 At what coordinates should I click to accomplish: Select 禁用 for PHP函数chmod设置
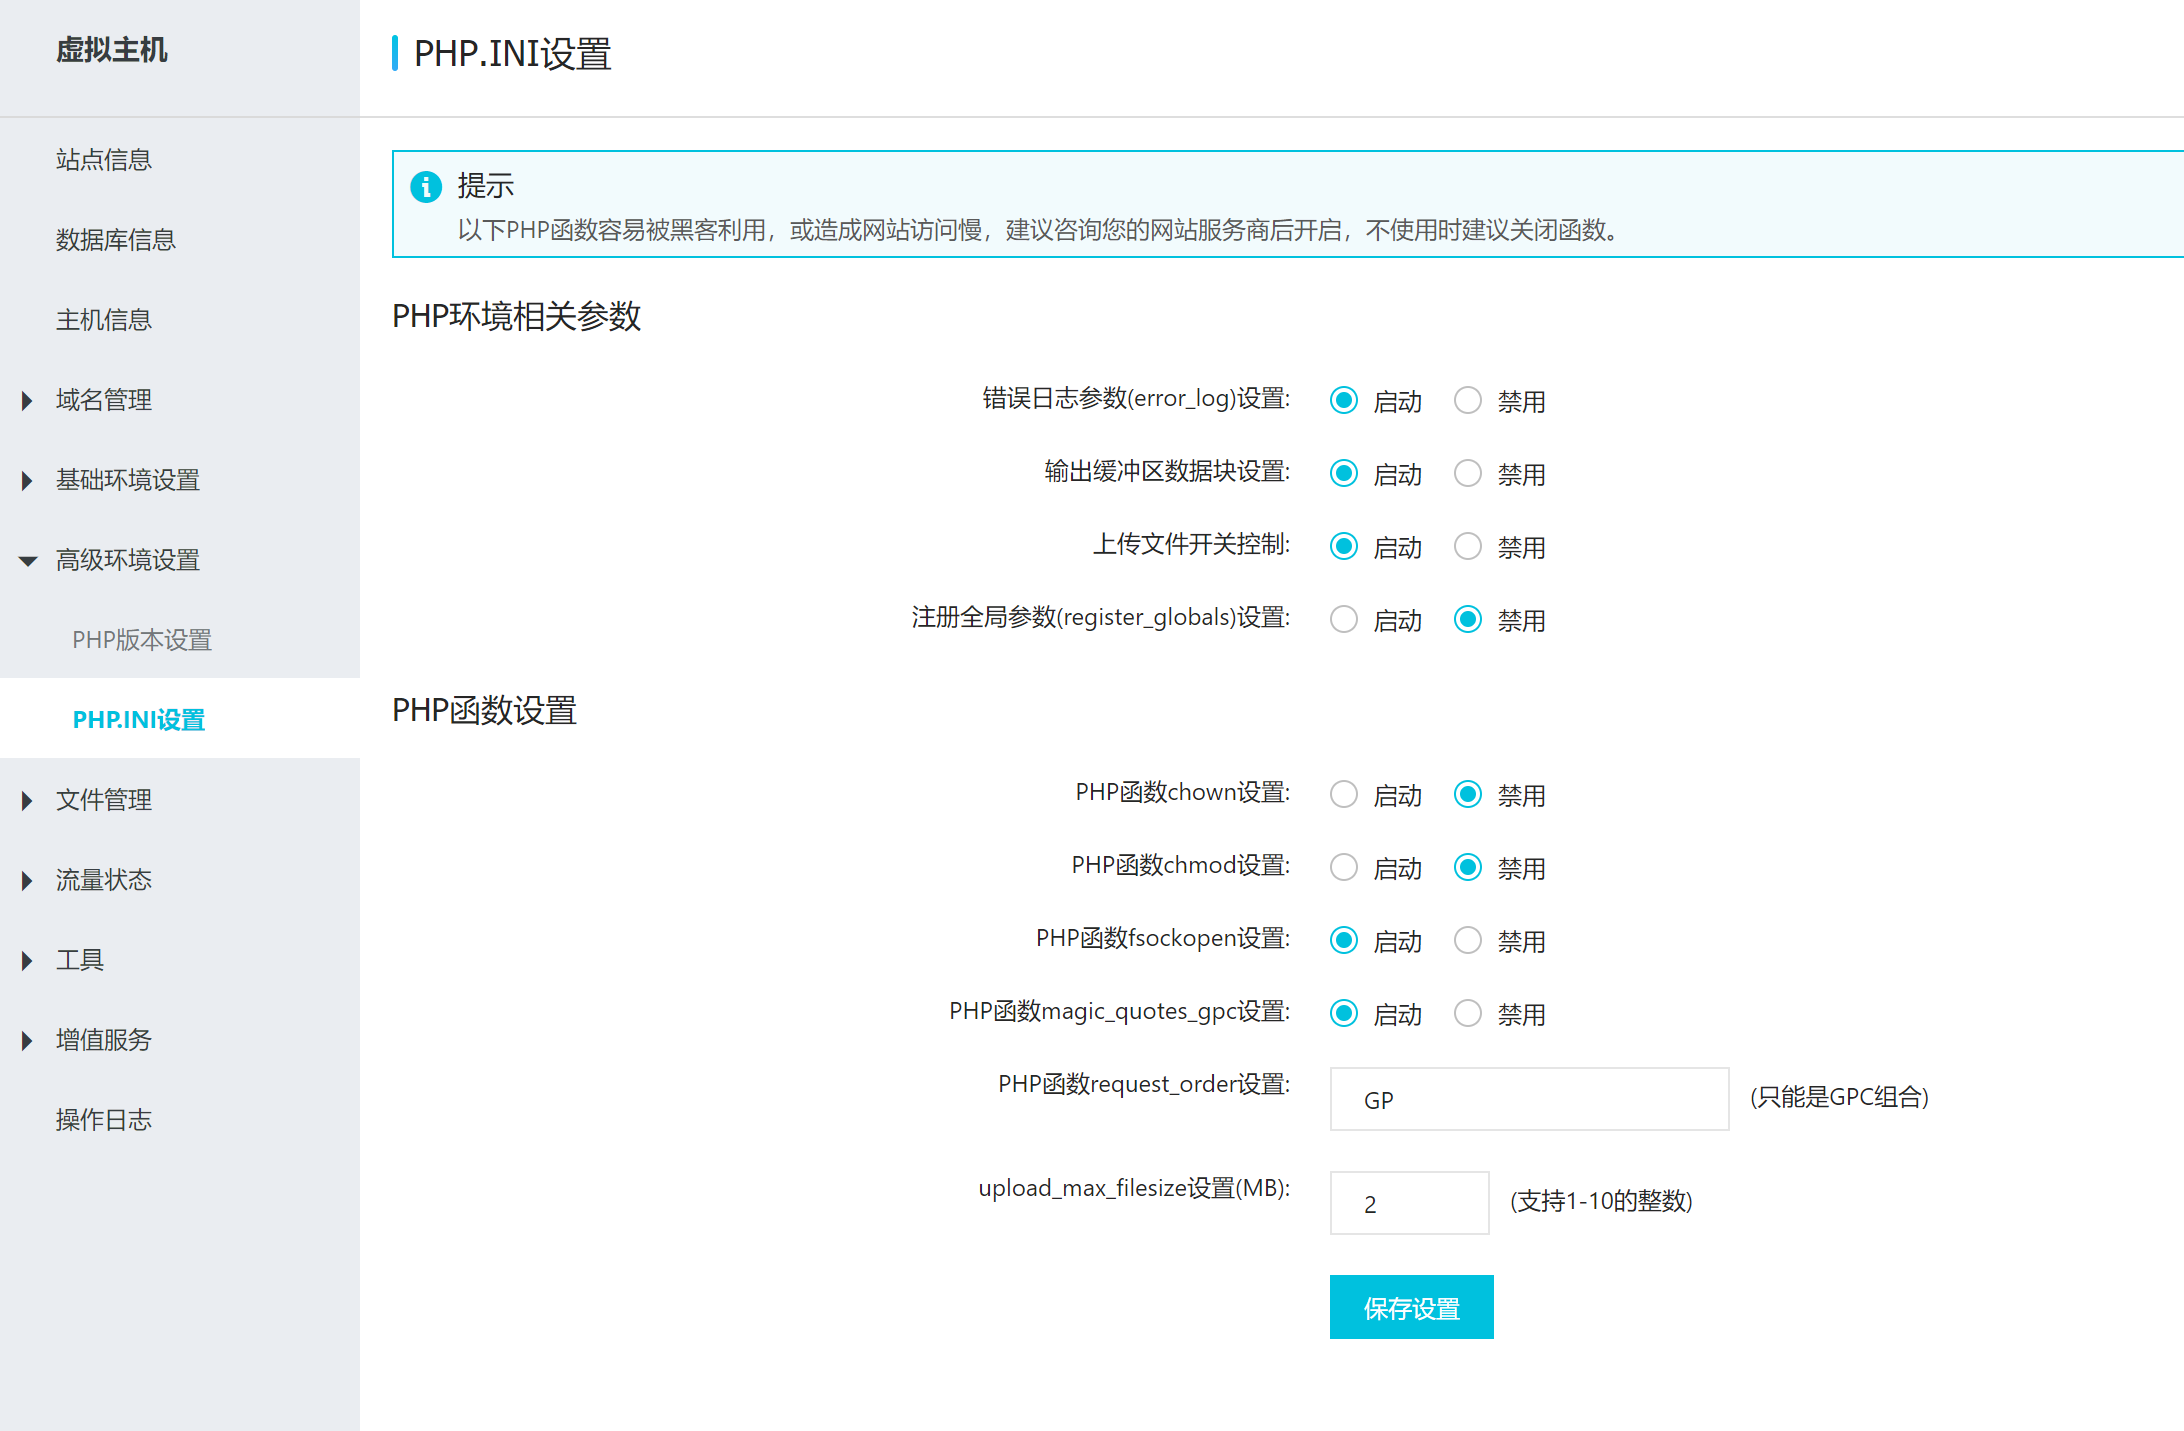(x=1468, y=868)
